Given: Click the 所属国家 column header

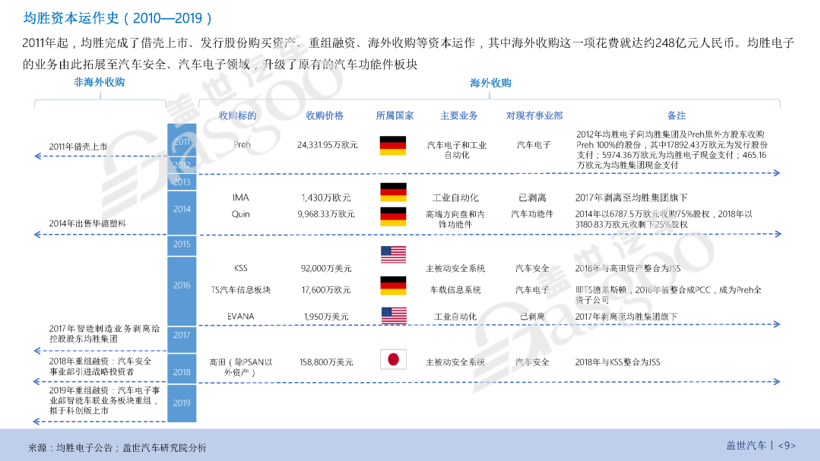Looking at the screenshot, I should coord(394,116).
